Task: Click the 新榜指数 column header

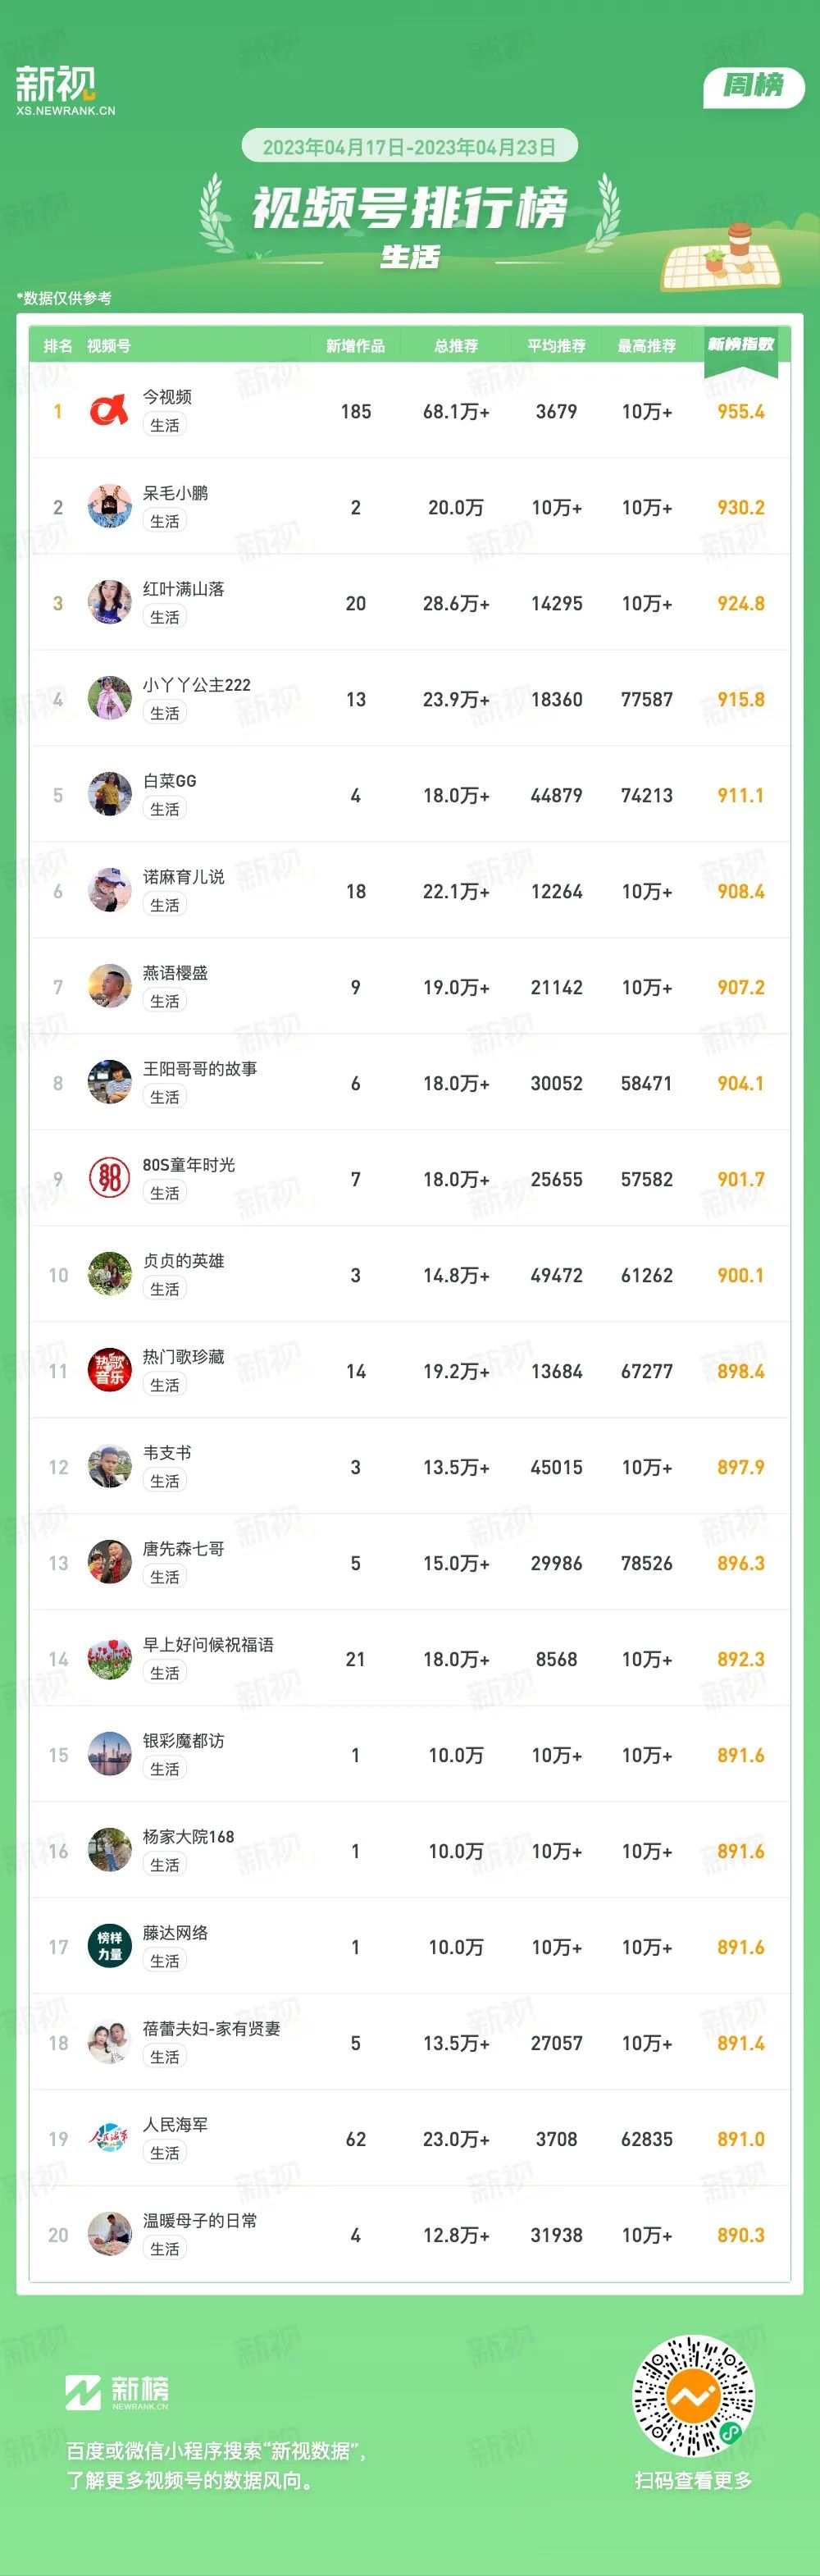Action: (741, 344)
